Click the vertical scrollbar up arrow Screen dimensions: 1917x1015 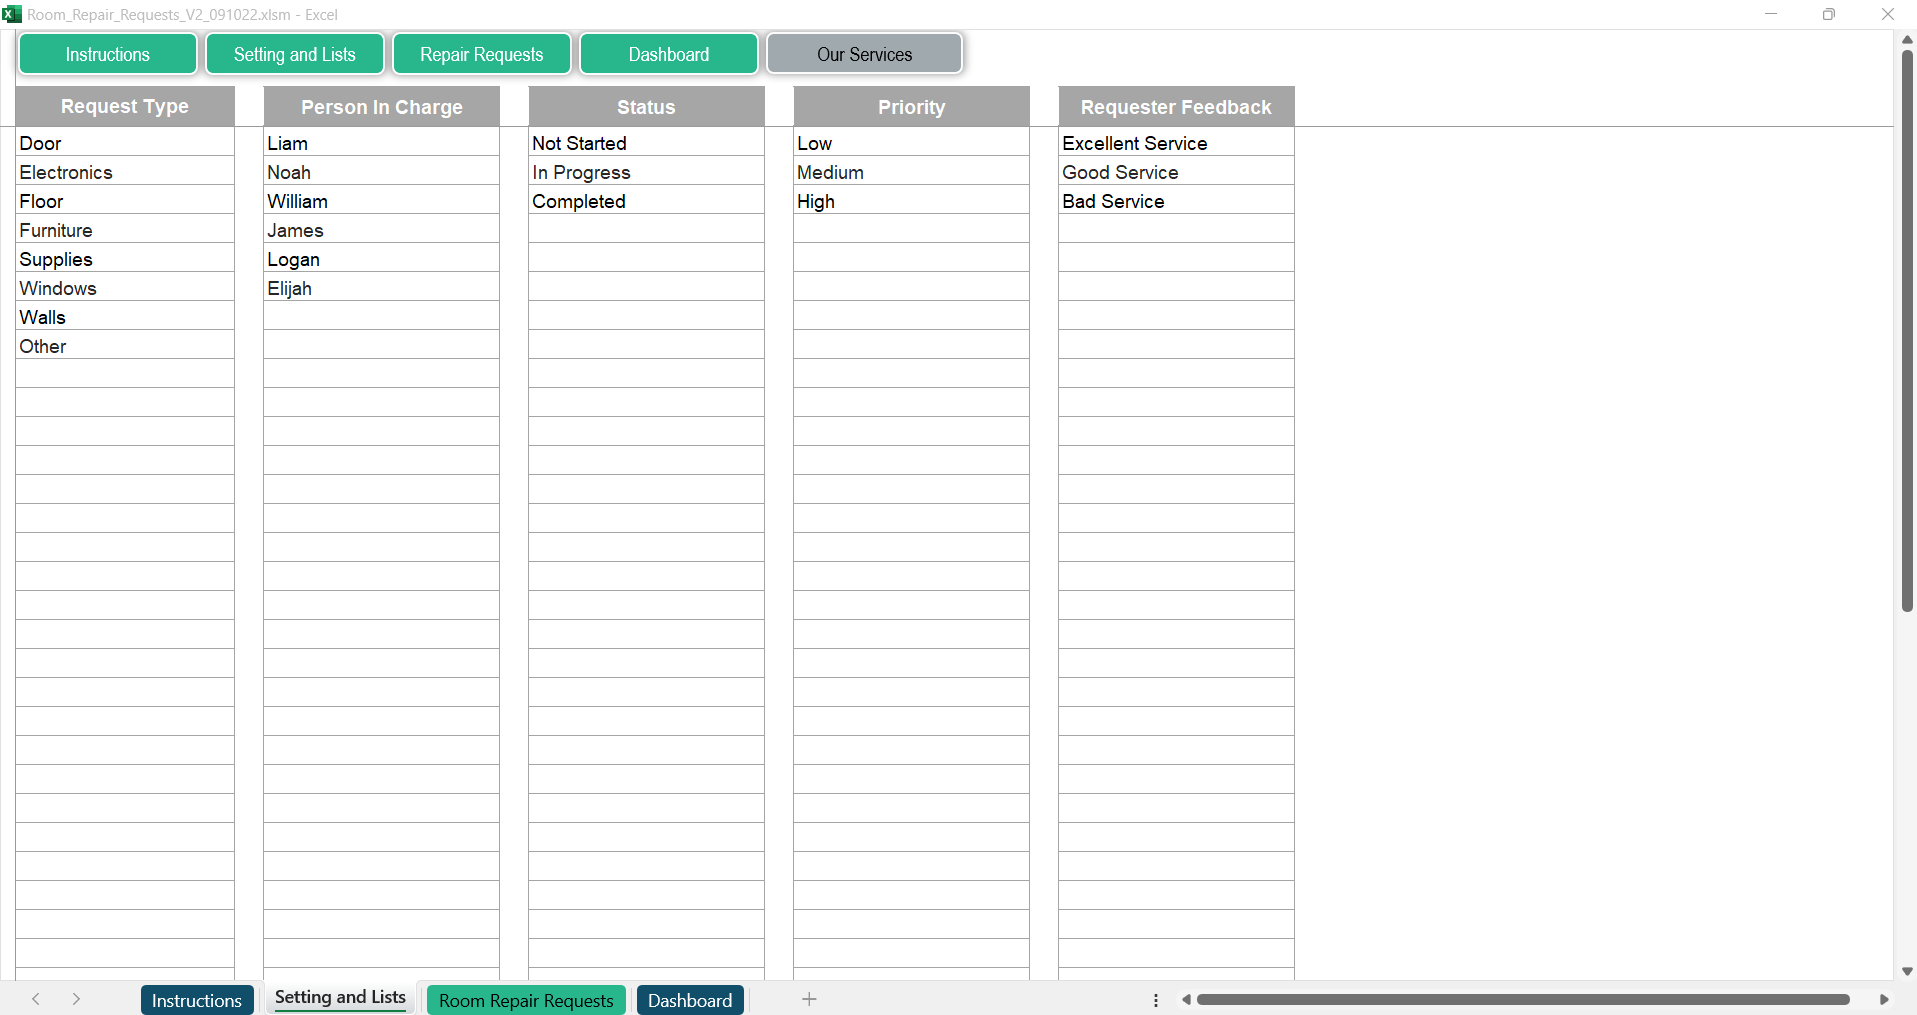[1907, 39]
